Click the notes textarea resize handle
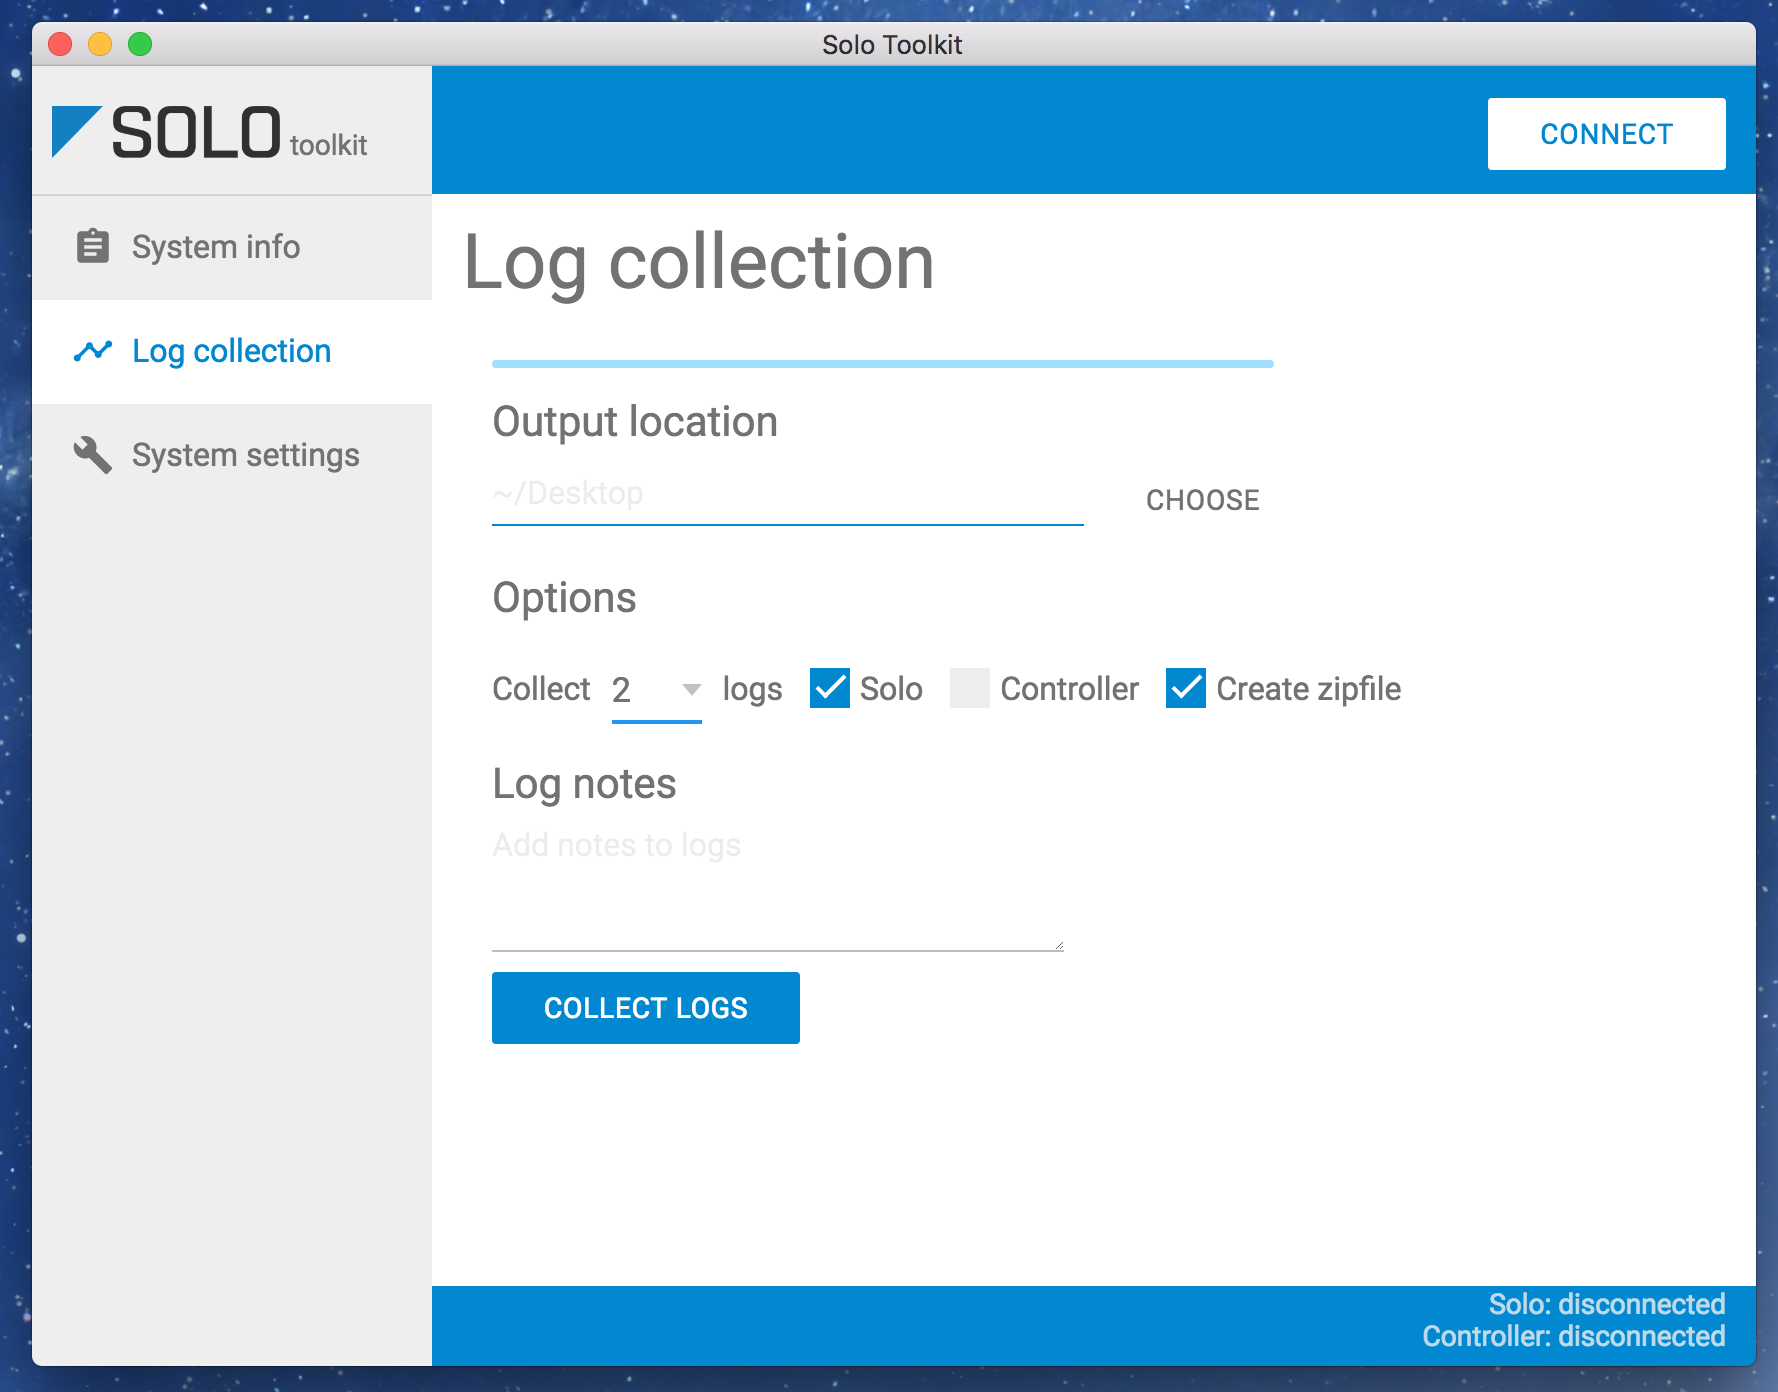The image size is (1778, 1392). pos(1058,945)
